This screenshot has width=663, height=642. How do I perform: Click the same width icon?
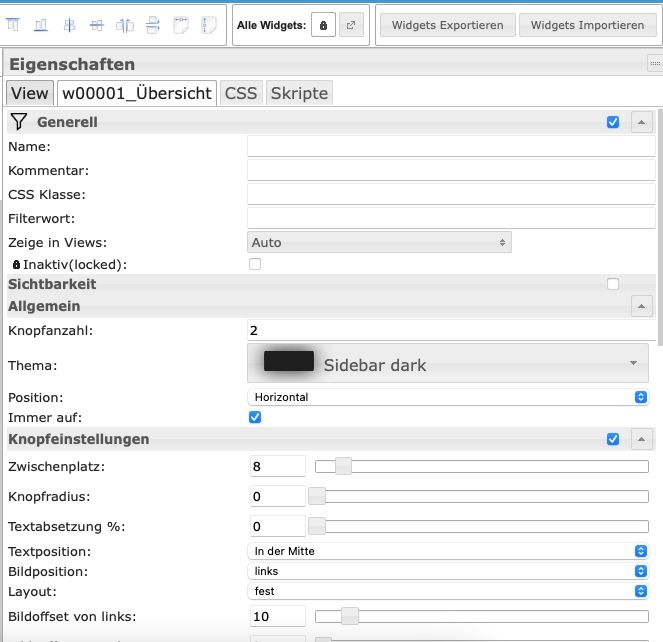181,25
